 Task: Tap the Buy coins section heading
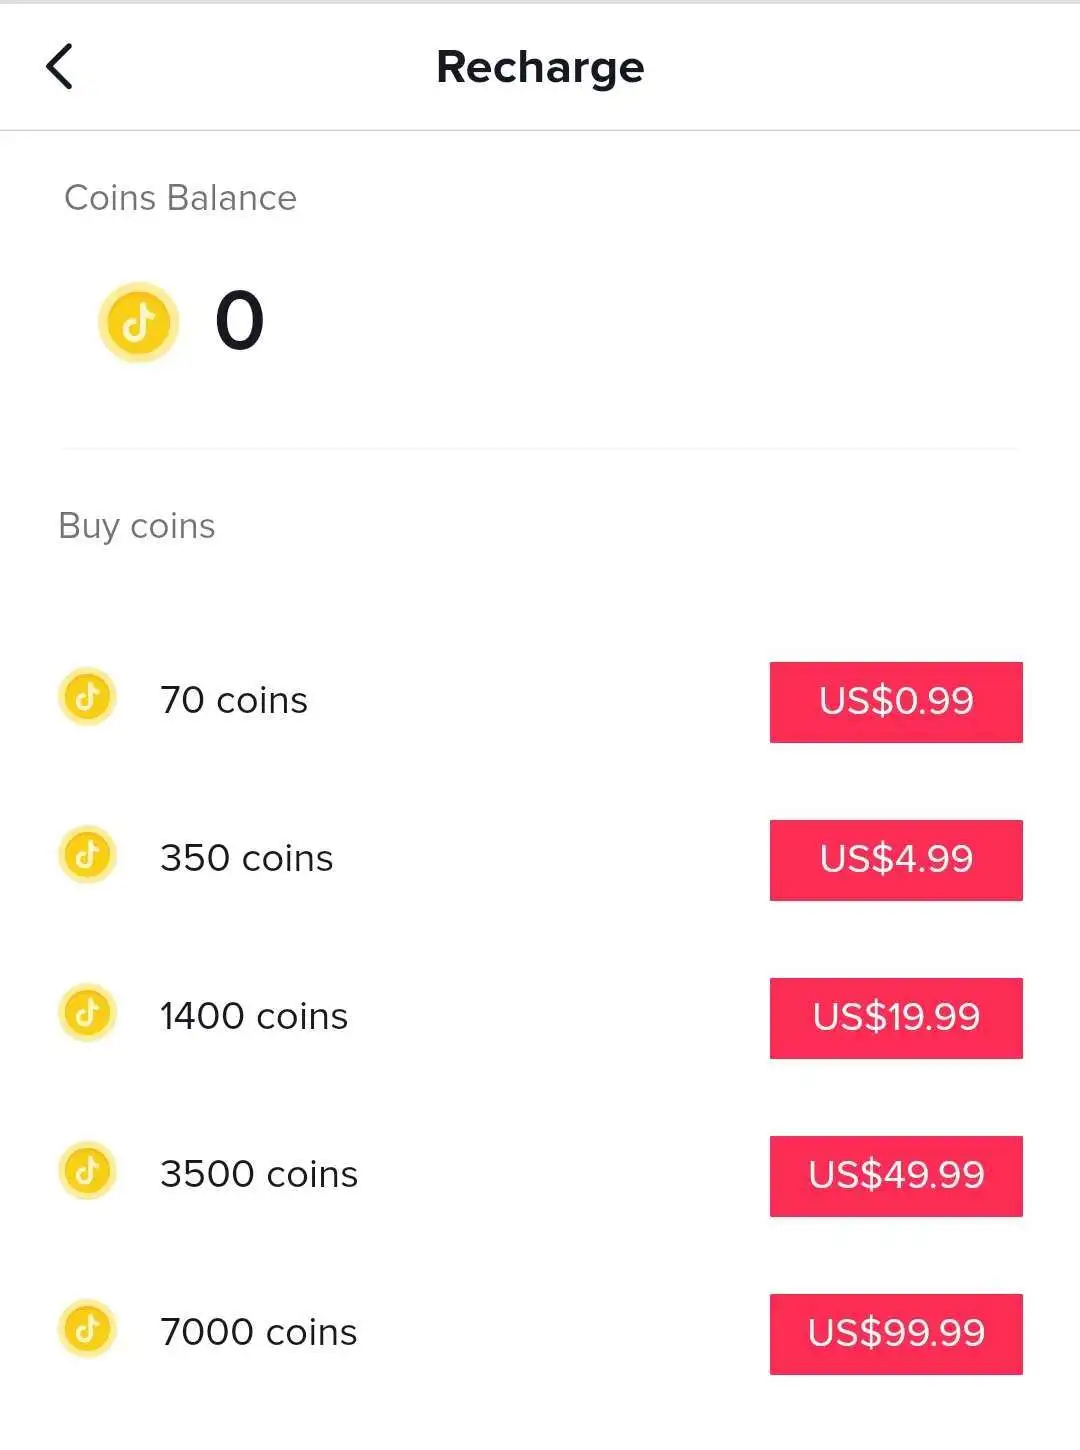click(x=137, y=526)
